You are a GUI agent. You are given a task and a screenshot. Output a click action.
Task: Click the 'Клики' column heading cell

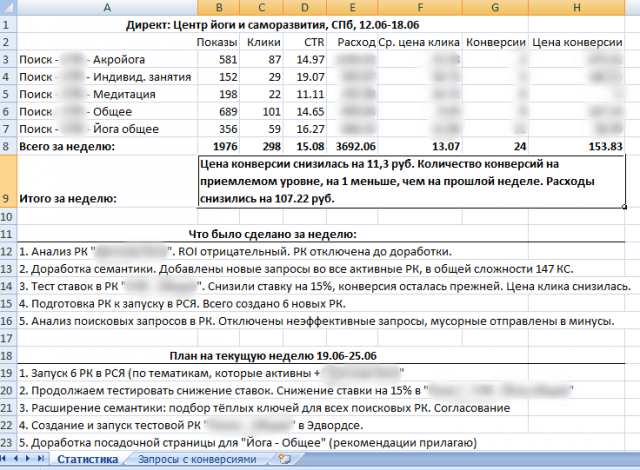pos(264,42)
